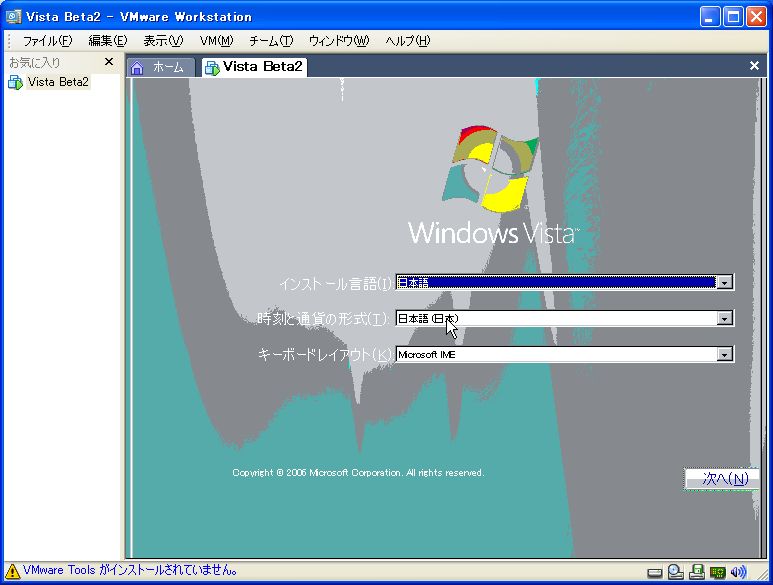The height and width of the screenshot is (585, 773).
Task: Expand the 時刻と通貨の形式 dropdown arrow
Action: [724, 318]
